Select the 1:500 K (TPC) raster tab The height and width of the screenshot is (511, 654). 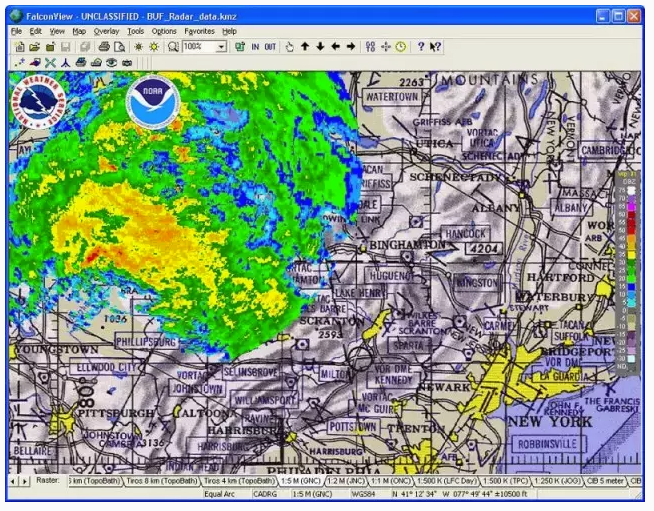click(506, 481)
